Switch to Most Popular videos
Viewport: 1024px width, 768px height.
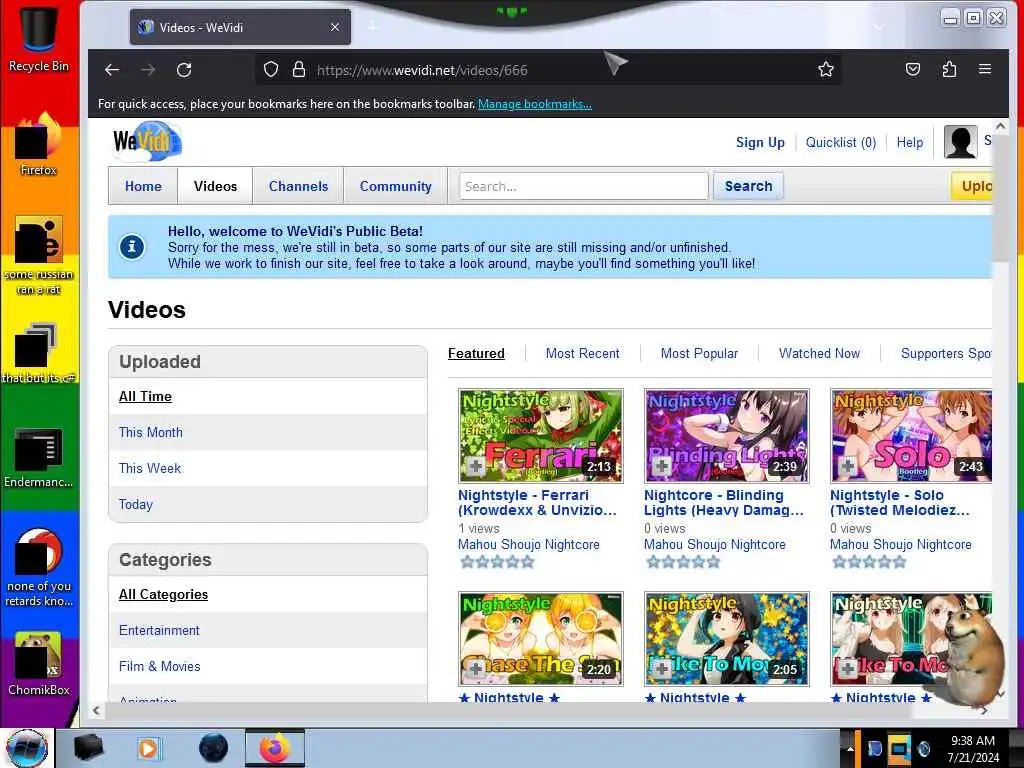699,353
